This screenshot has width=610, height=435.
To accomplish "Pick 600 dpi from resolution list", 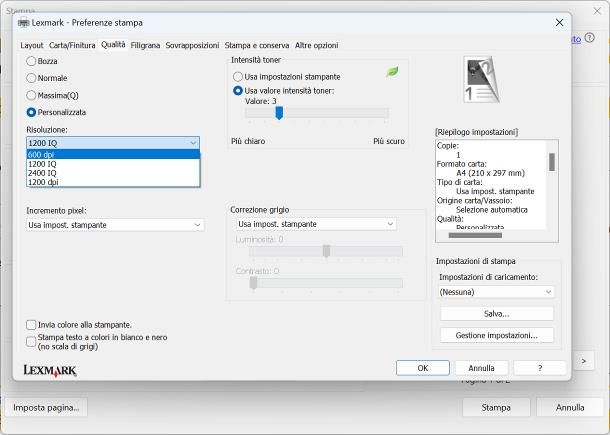I will 113,154.
